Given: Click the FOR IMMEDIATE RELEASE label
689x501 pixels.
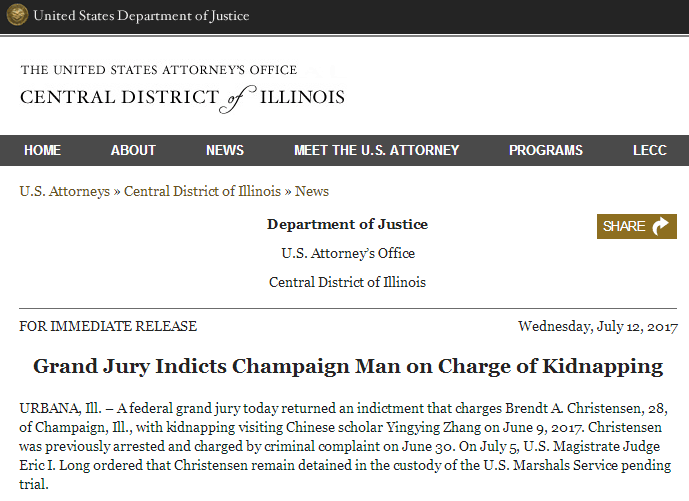Looking at the screenshot, I should point(108,326).
